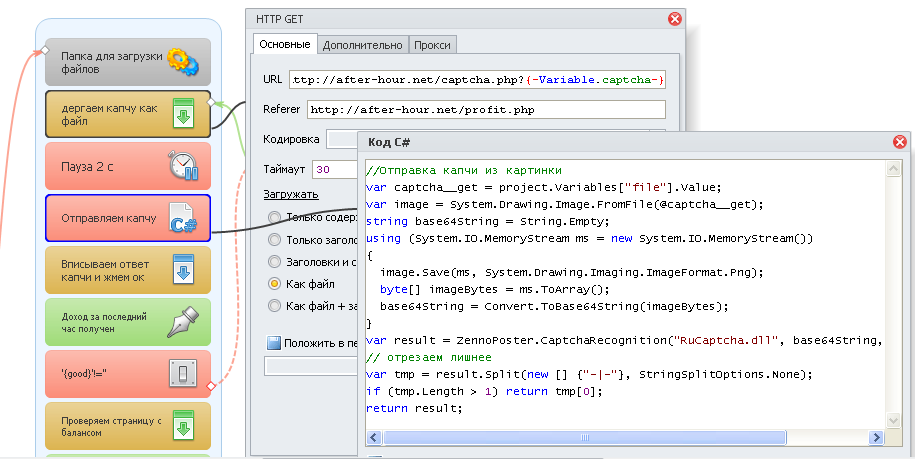Click the URL input field
This screenshot has height=459, width=915.
click(477, 80)
